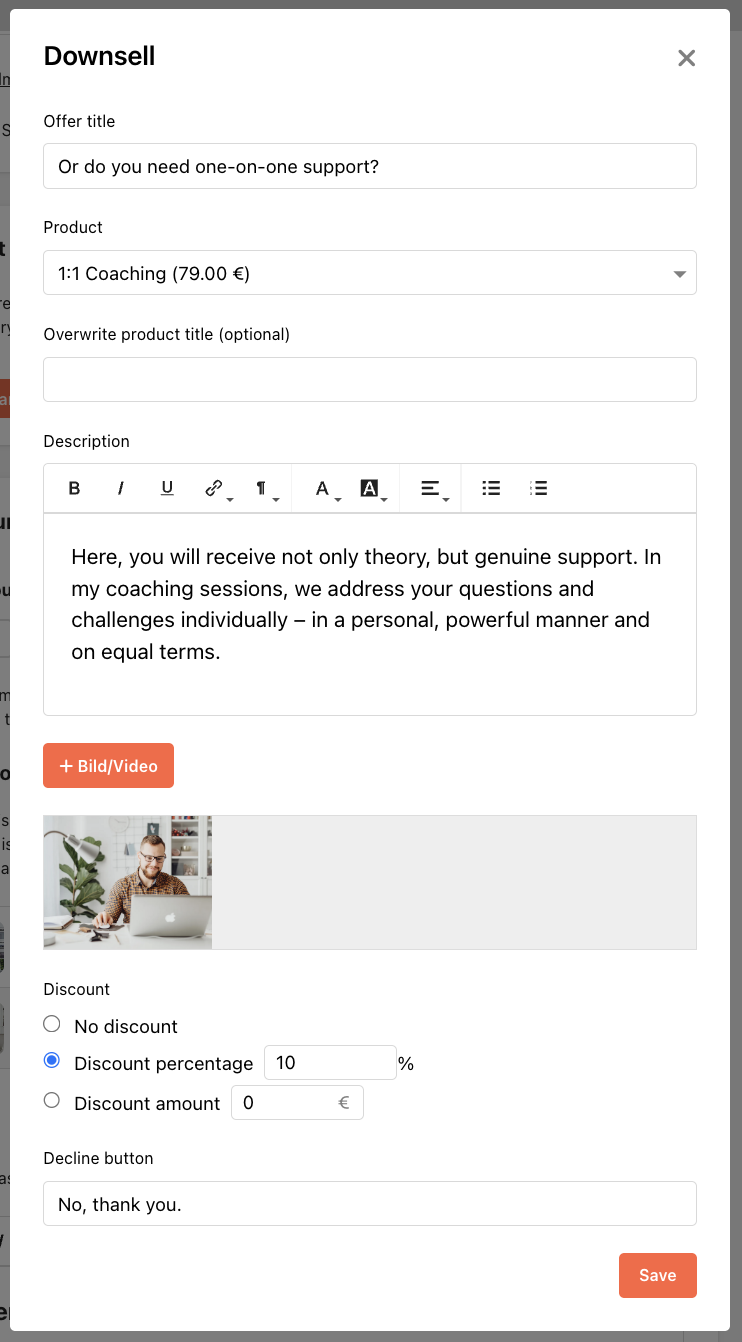Viewport: 742px width, 1342px height.
Task: Add media with the Bild/Video button
Action: pos(108,765)
